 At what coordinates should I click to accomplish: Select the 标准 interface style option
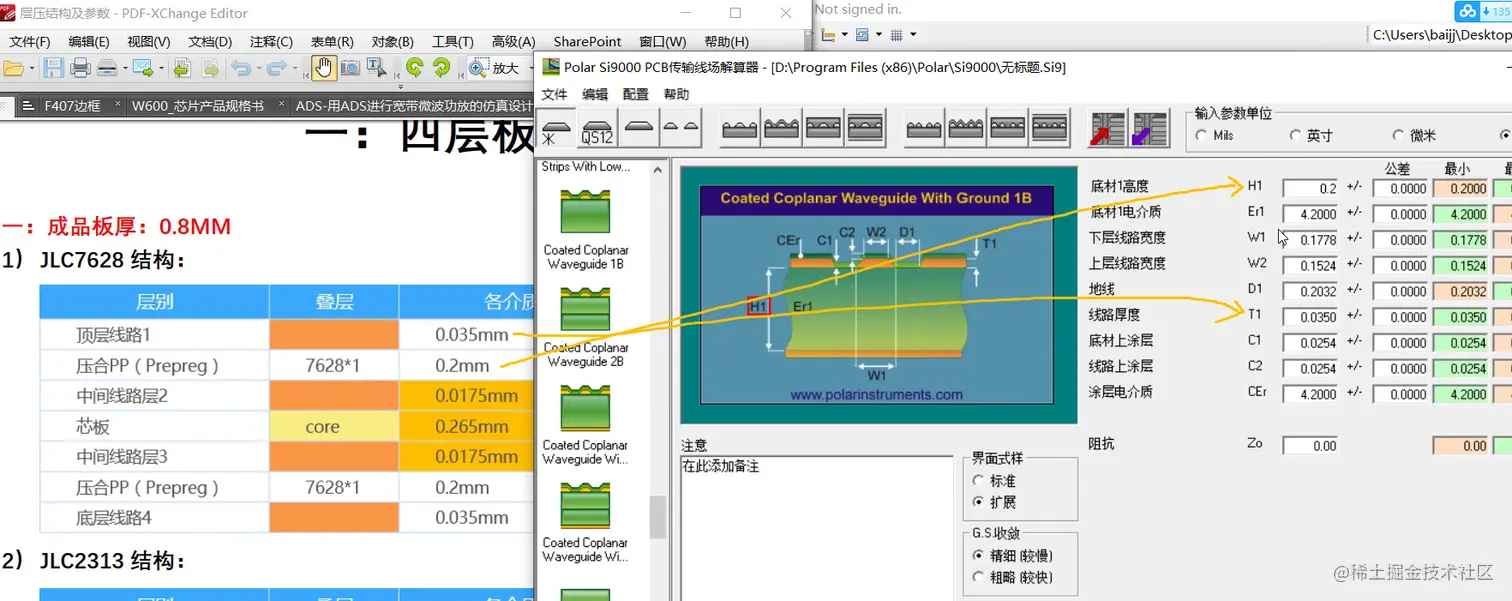(979, 481)
